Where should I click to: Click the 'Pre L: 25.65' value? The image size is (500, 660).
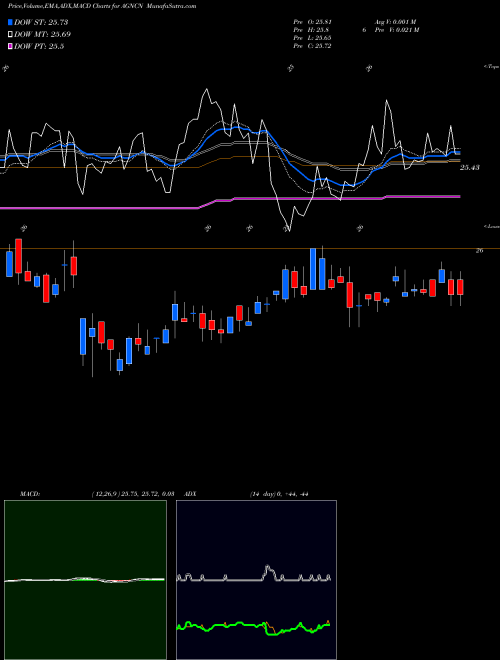coord(312,38)
